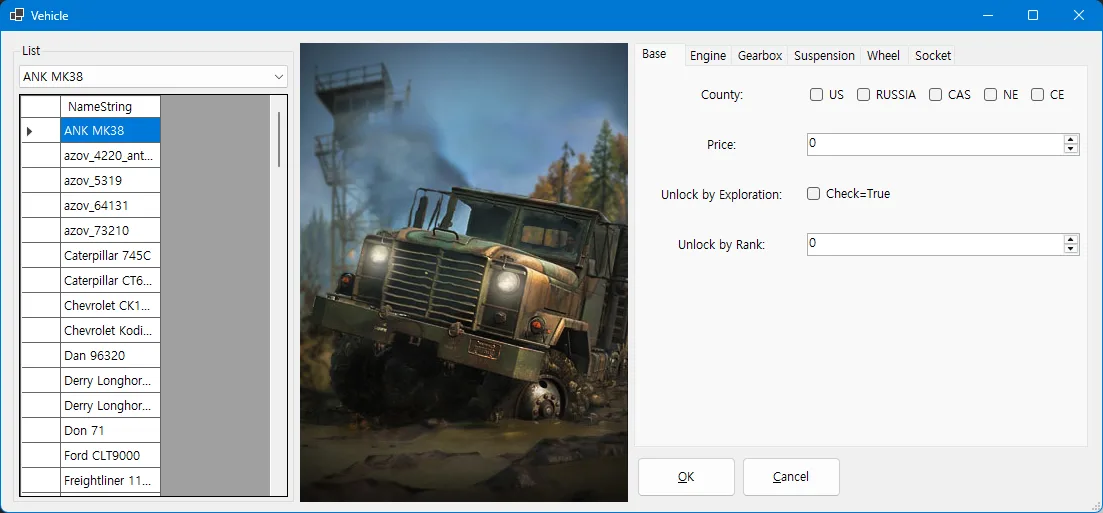Decrease the Unlock by Rank value
The height and width of the screenshot is (513, 1103).
[1071, 249]
